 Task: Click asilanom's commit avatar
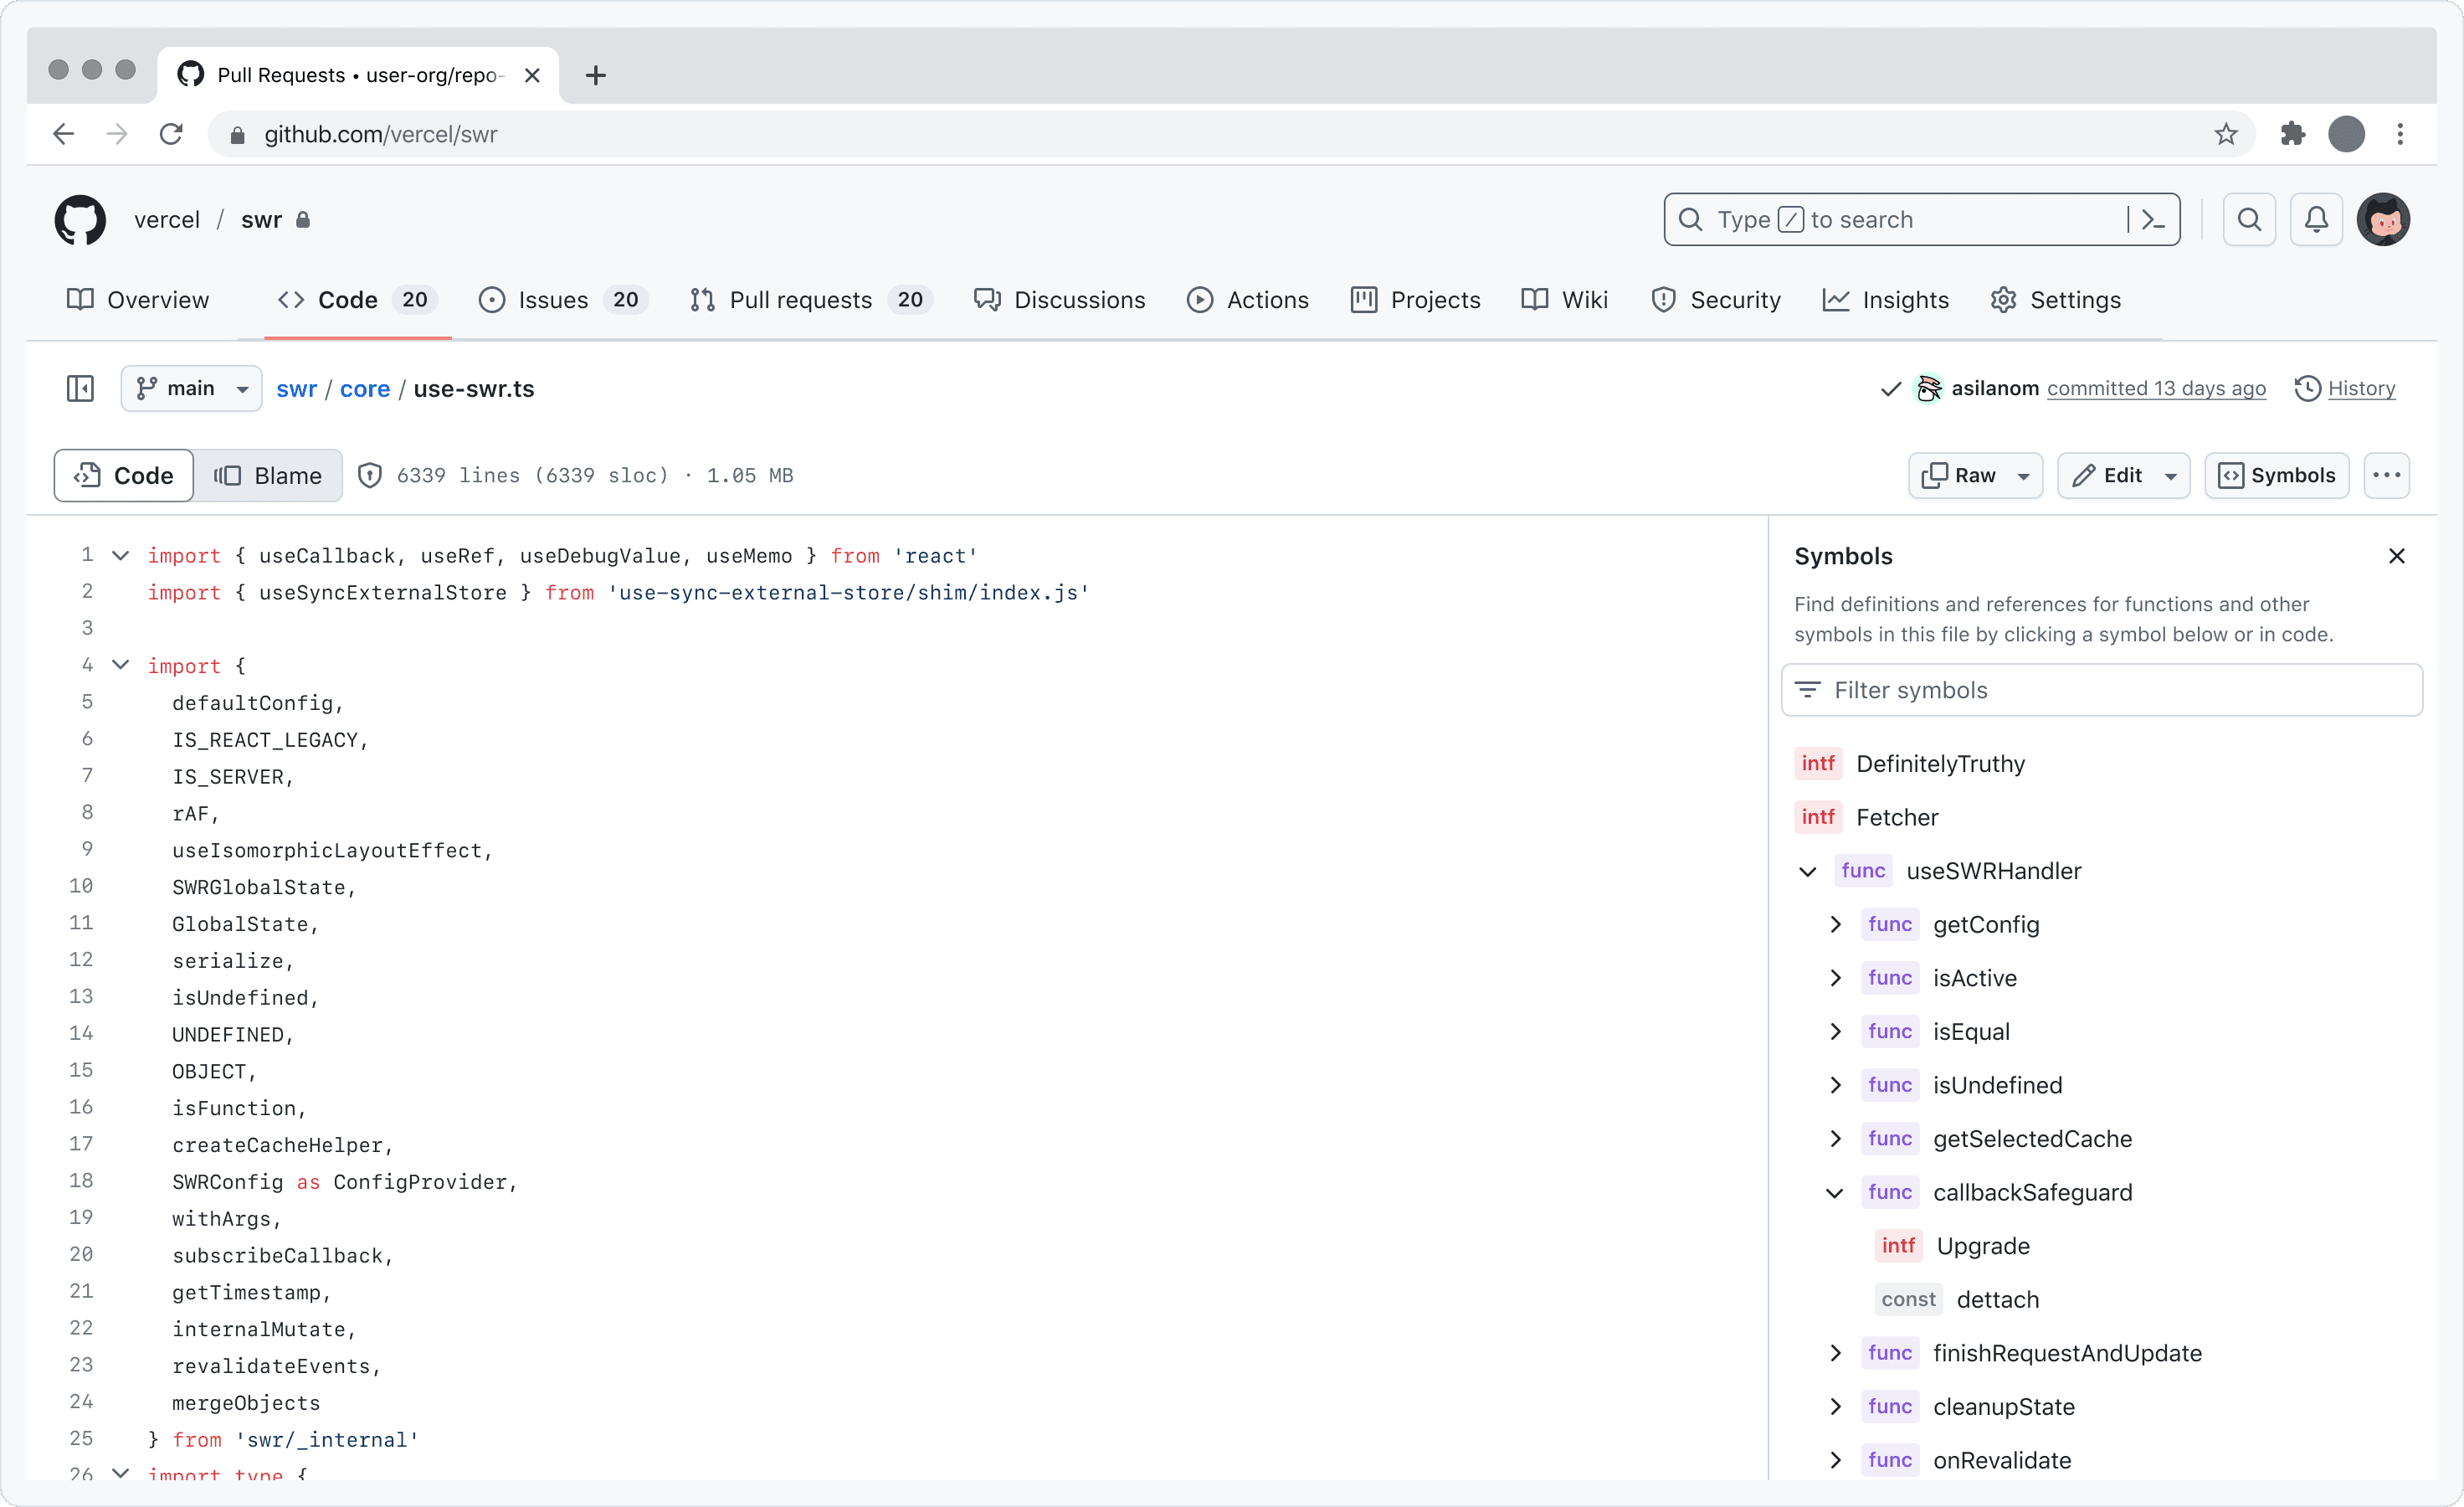[1928, 388]
